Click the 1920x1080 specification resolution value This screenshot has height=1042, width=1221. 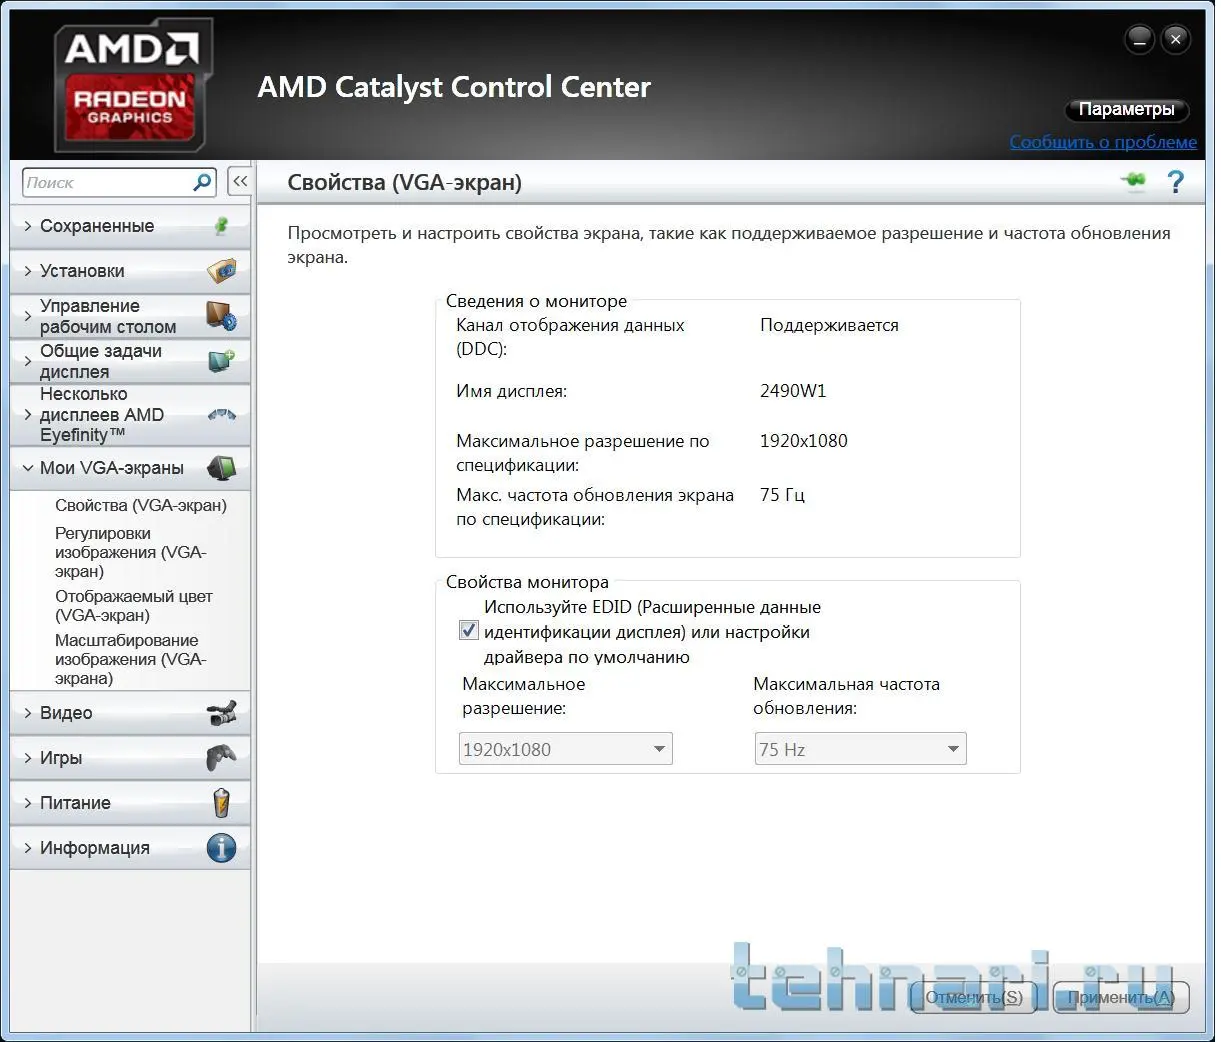803,441
